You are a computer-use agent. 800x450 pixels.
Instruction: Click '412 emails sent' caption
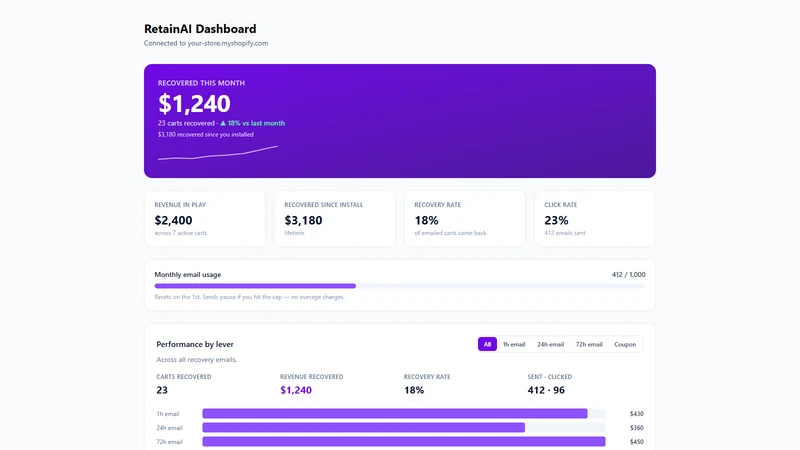pos(565,233)
